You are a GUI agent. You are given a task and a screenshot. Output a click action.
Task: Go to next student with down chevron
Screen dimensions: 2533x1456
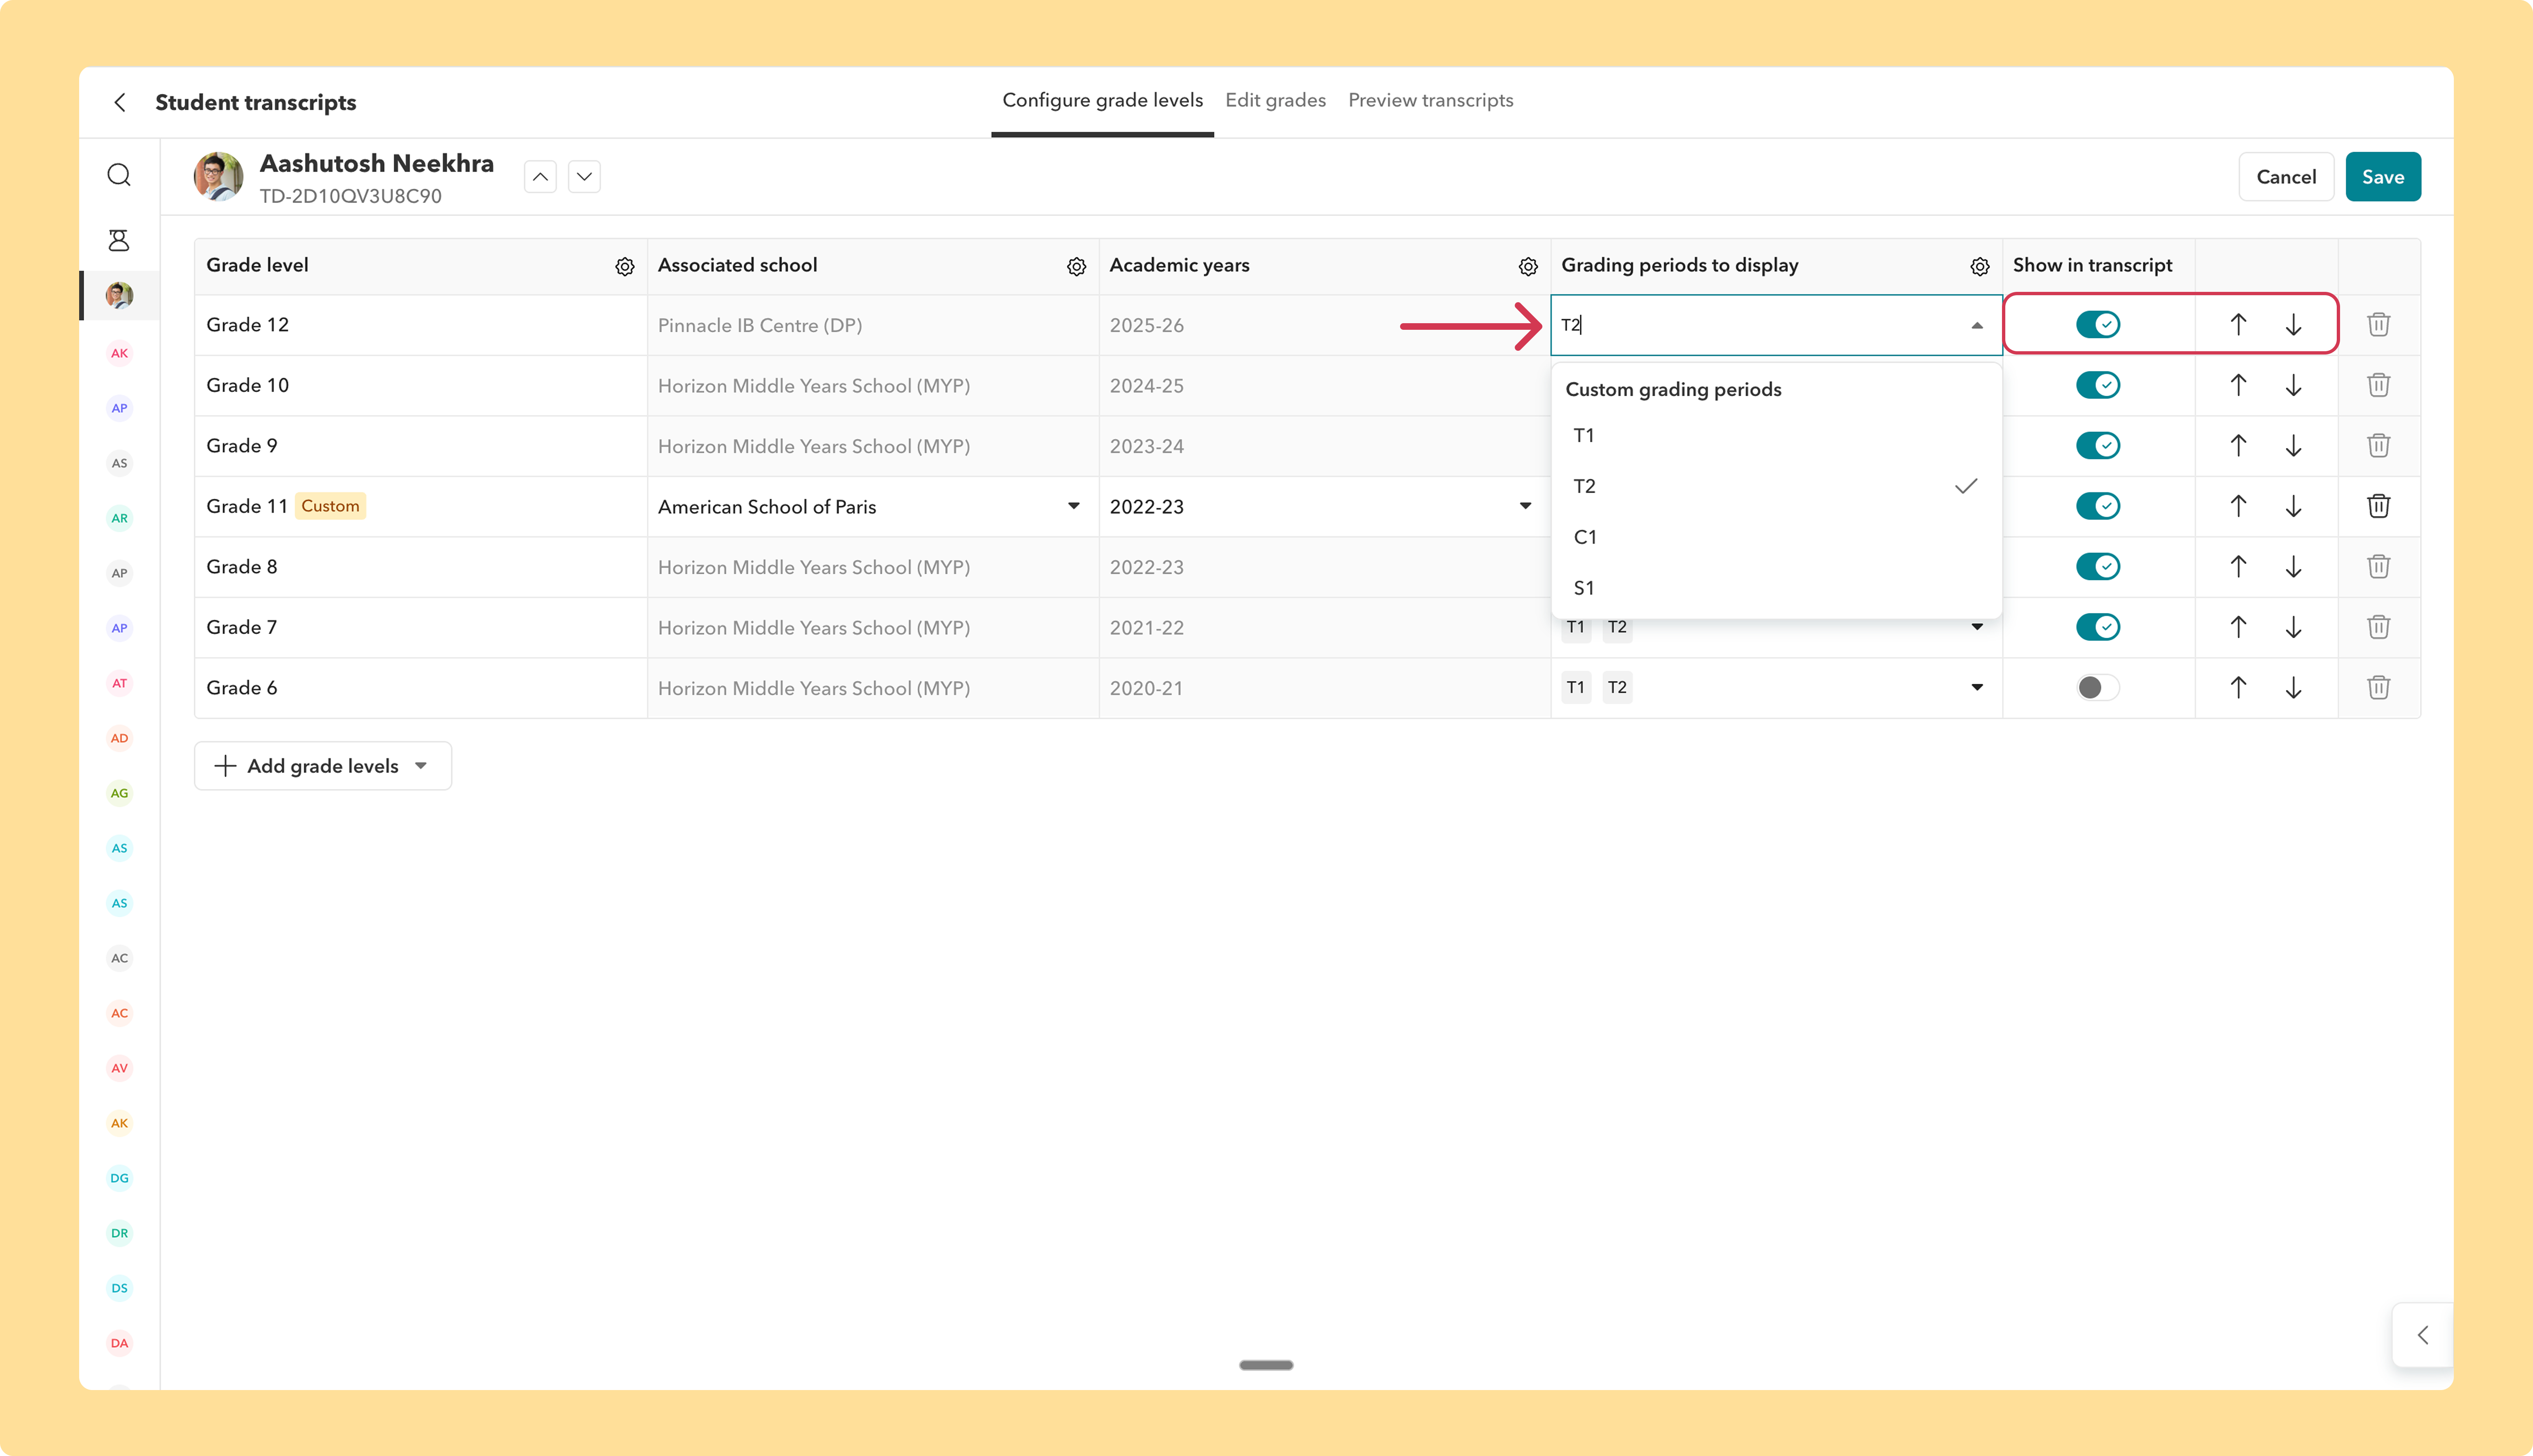[x=584, y=177]
